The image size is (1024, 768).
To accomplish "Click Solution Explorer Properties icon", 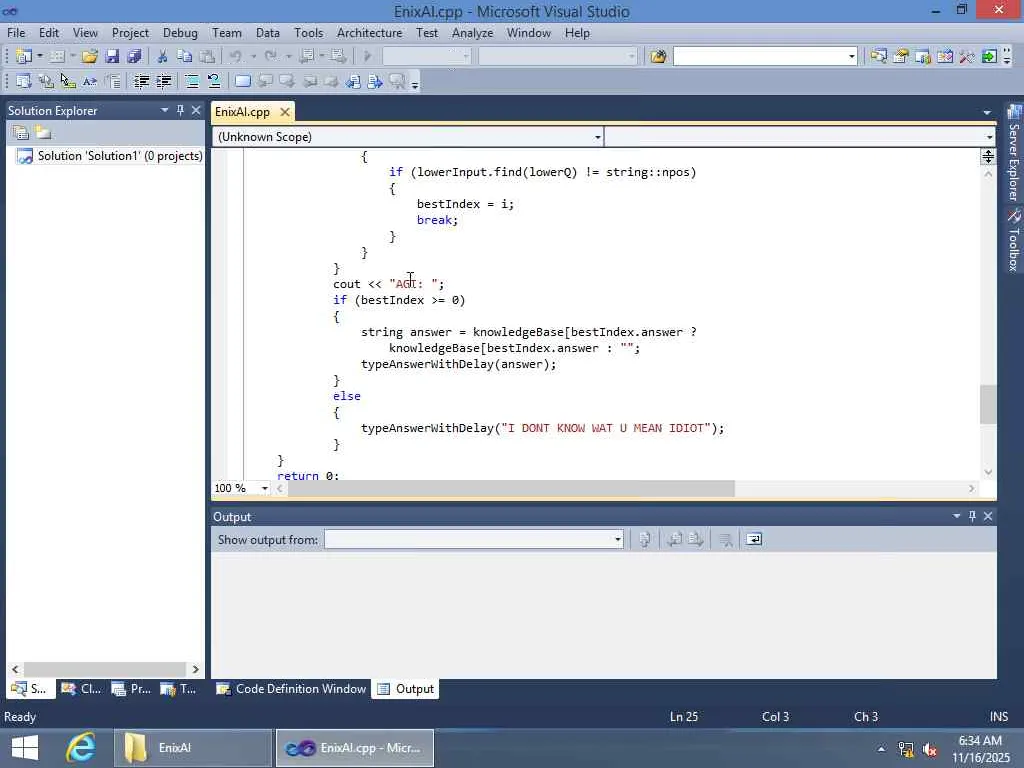I will [x=21, y=133].
